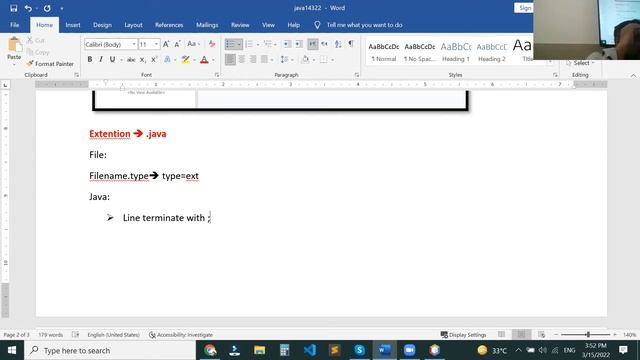Save the document with the Save icon
This screenshot has height=360, width=640.
click(13, 8)
